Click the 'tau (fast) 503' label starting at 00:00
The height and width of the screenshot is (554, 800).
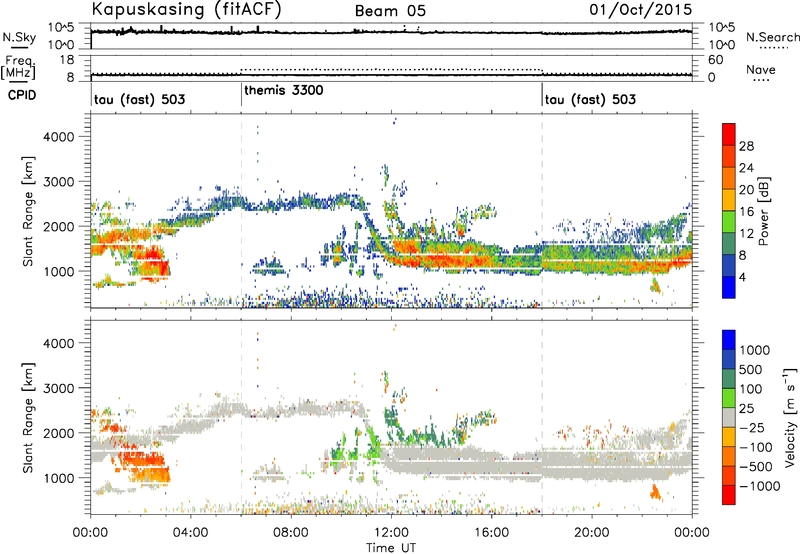(x=139, y=99)
